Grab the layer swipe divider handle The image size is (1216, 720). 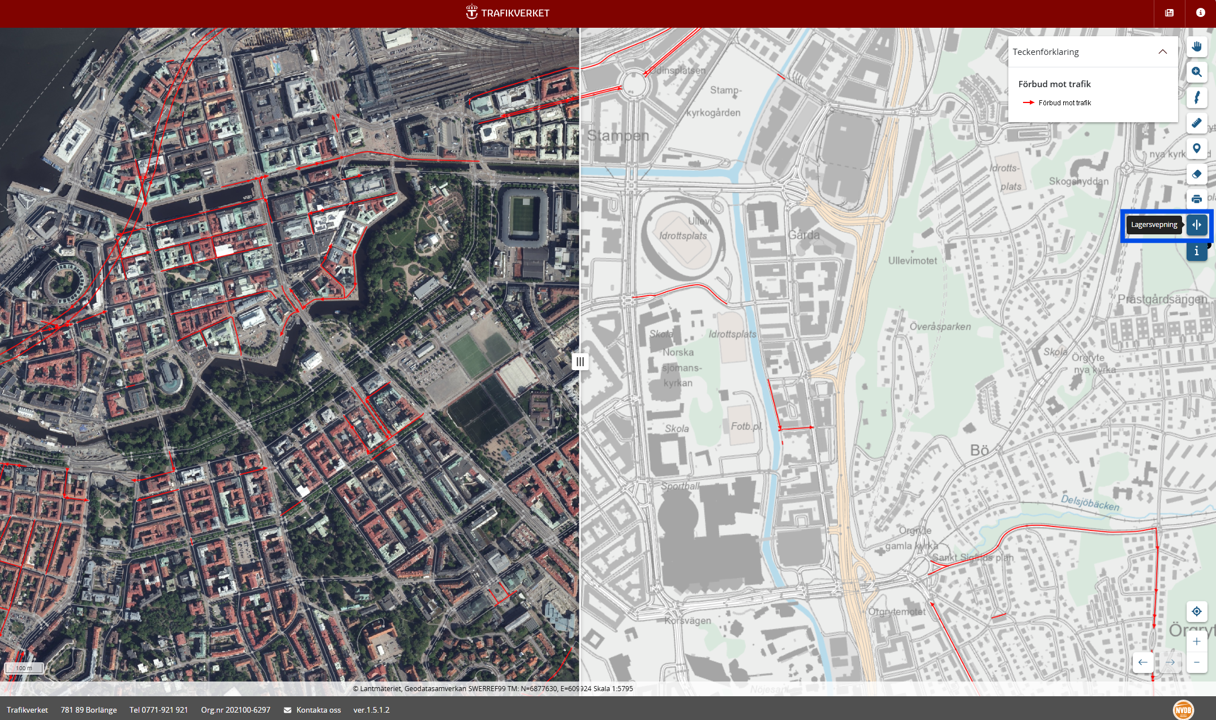(x=580, y=361)
